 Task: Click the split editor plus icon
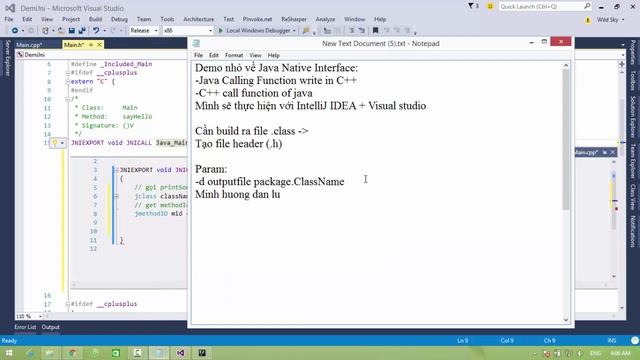click(x=622, y=64)
